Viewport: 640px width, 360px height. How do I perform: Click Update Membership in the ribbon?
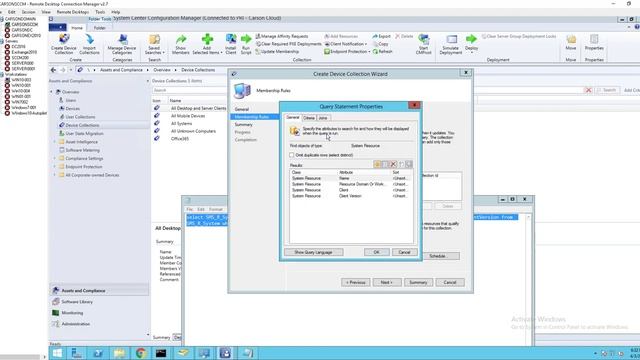[277, 51]
